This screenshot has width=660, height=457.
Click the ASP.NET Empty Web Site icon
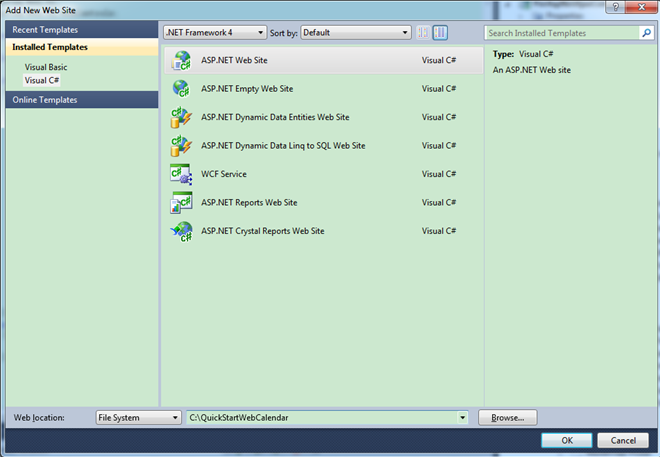[x=181, y=89]
